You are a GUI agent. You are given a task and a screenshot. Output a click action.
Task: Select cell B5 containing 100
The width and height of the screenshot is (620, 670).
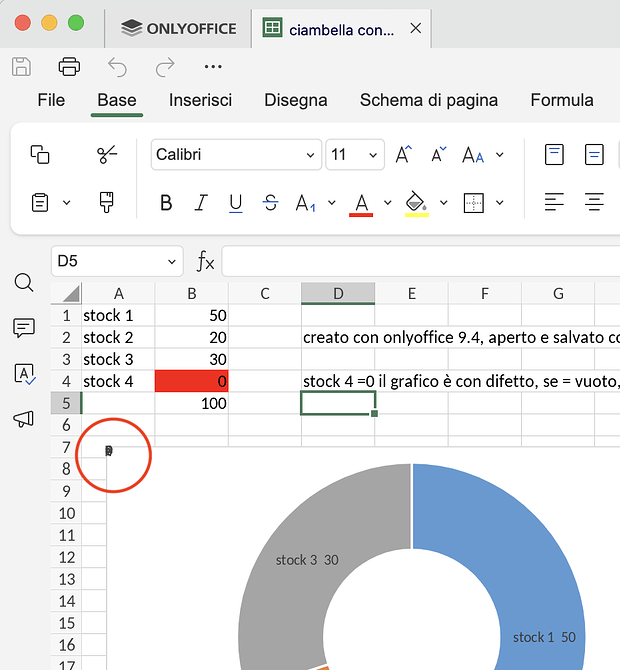click(x=192, y=403)
